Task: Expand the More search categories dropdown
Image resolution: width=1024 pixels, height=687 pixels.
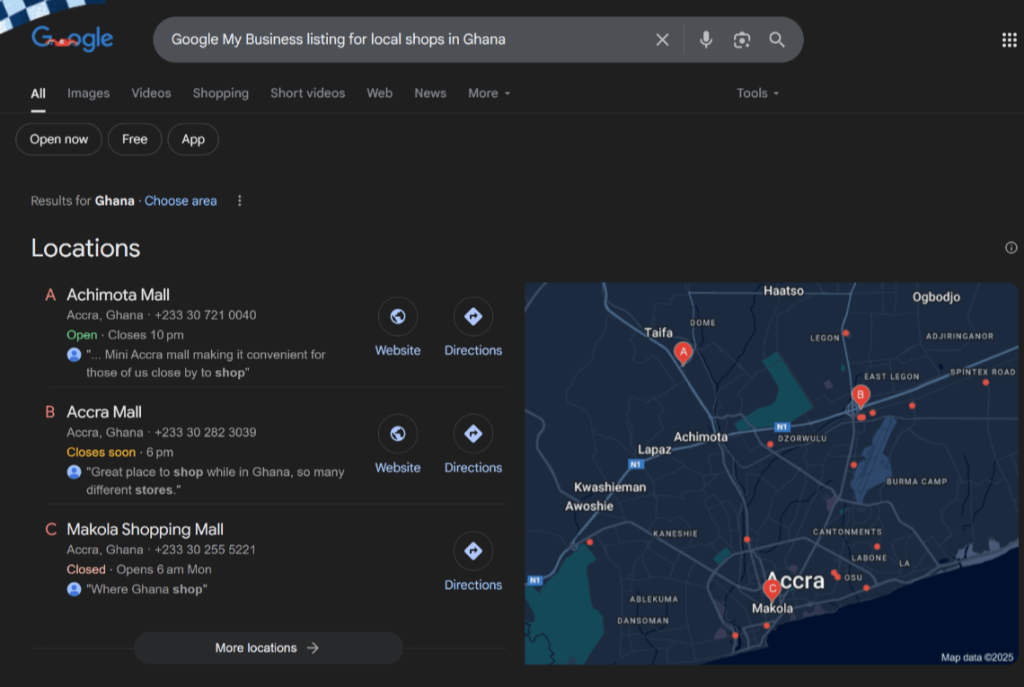Action: pos(489,93)
